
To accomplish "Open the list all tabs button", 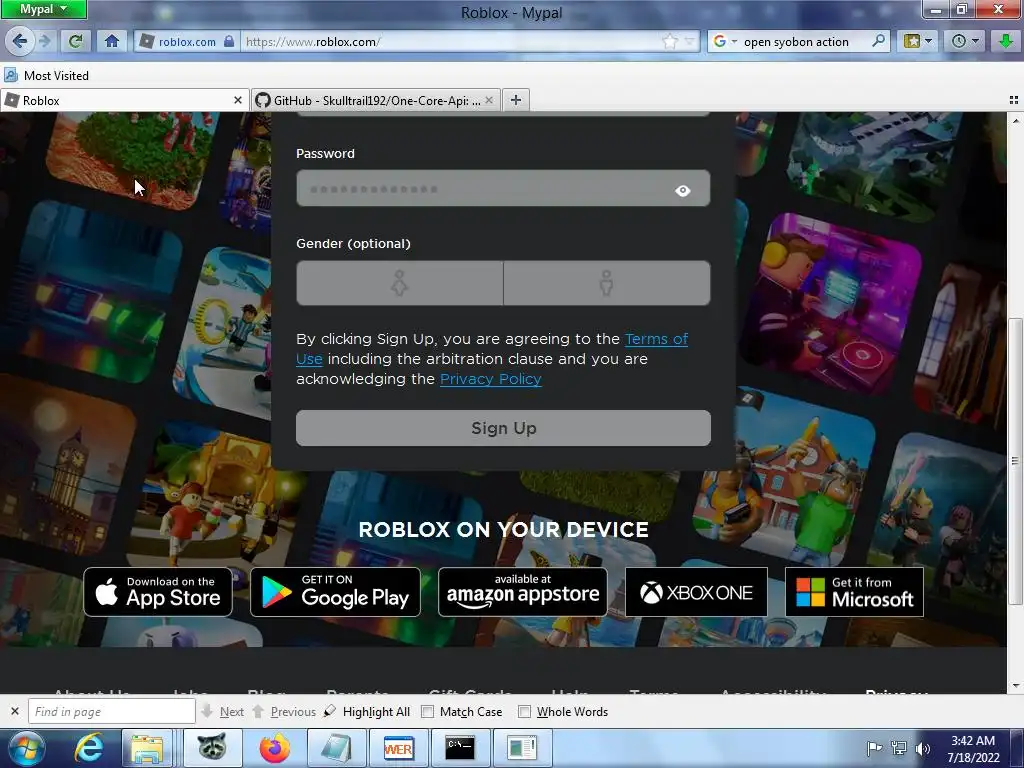I will click(x=1014, y=100).
